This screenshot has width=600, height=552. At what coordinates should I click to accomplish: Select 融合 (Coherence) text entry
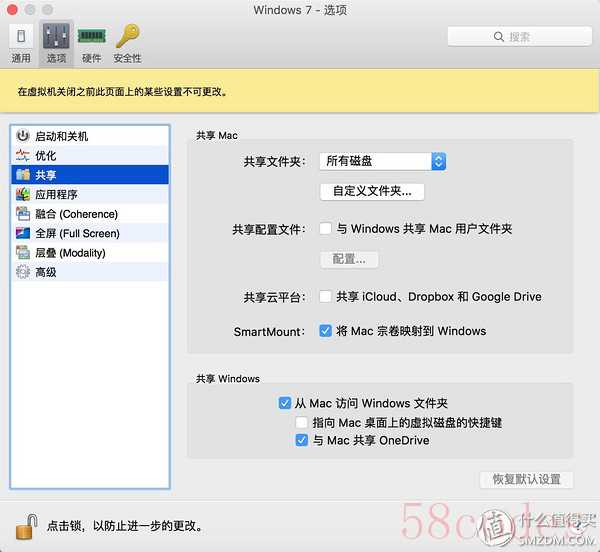point(76,214)
